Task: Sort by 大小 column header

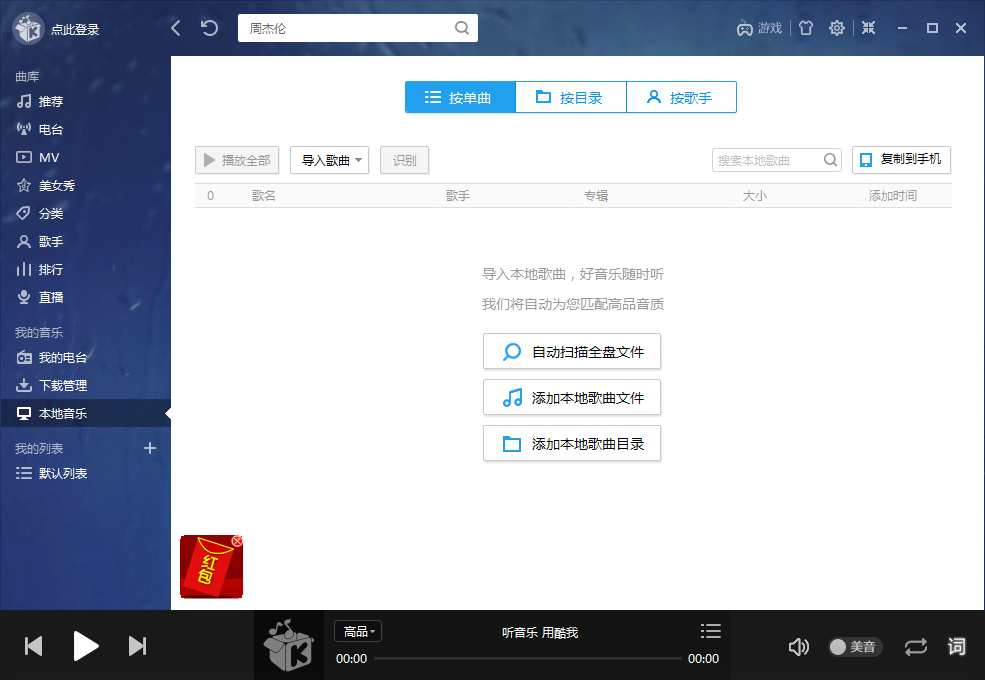Action: pyautogui.click(x=754, y=195)
